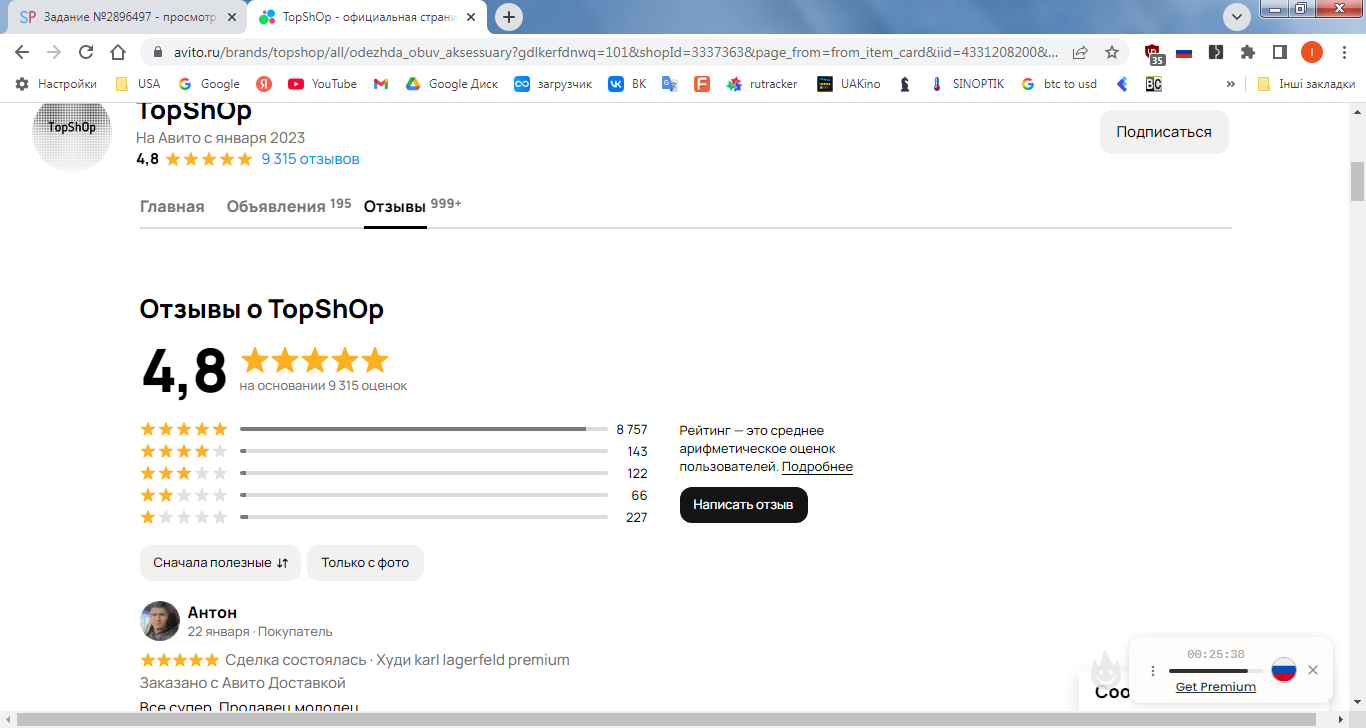Click the Get Premium link

coord(1215,687)
